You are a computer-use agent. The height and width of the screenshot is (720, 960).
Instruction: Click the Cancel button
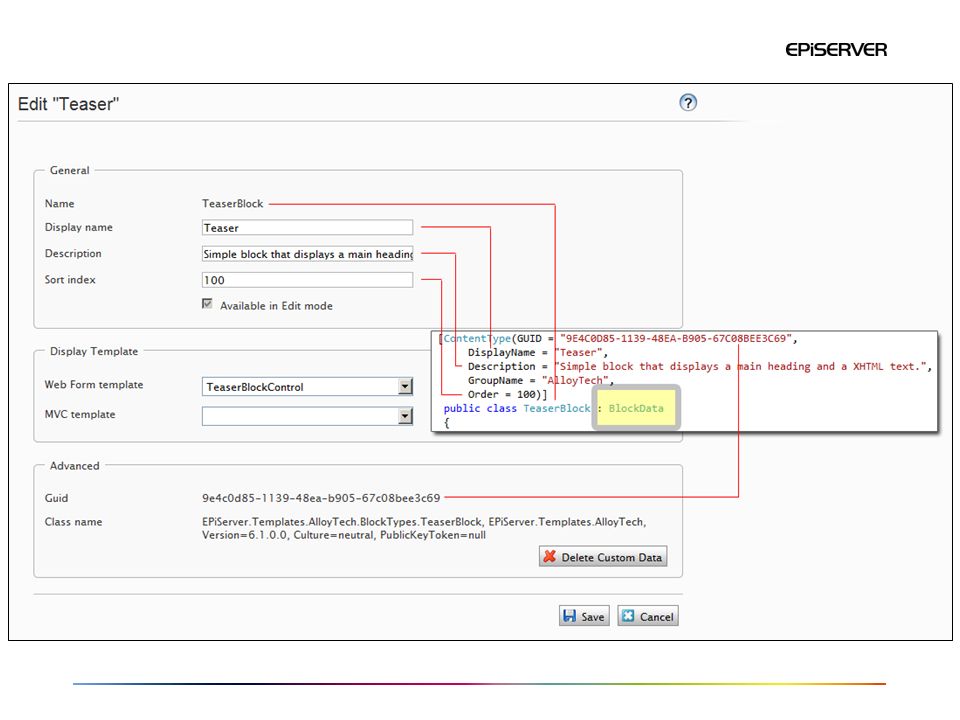point(648,616)
